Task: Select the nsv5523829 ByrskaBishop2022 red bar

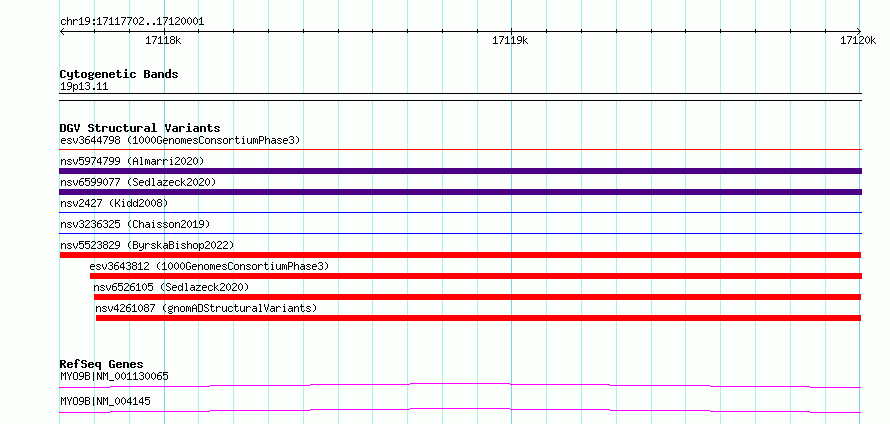Action: pos(460,255)
